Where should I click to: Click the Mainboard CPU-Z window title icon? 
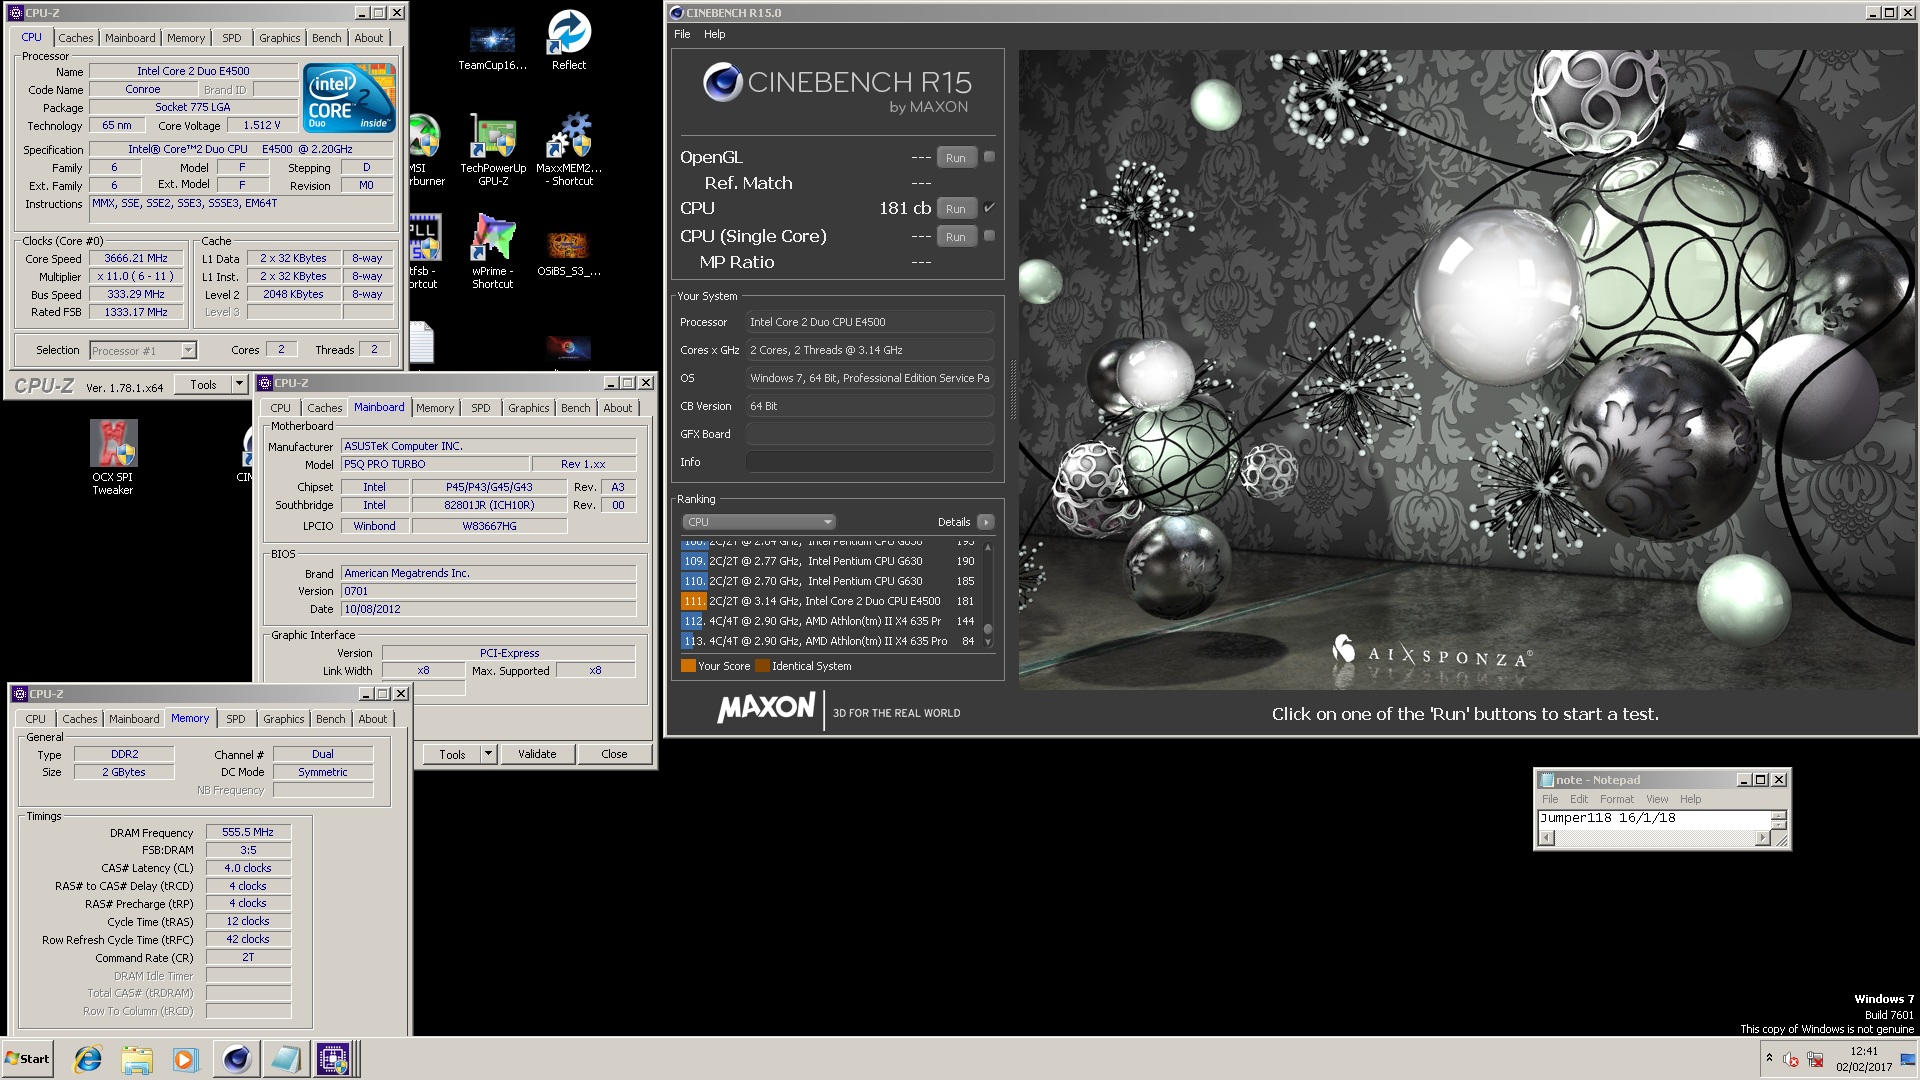[x=265, y=383]
